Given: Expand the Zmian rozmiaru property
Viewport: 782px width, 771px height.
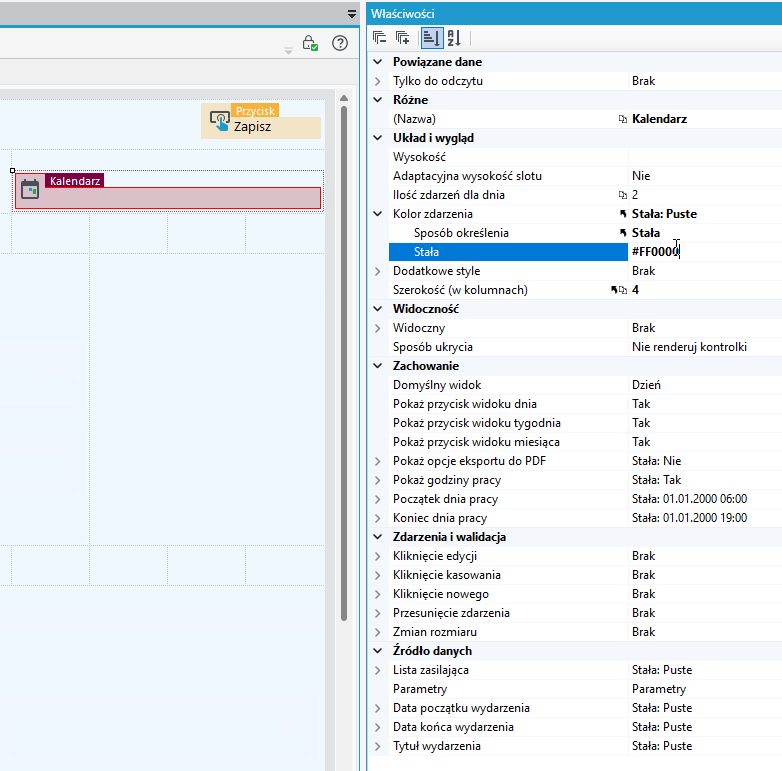Looking at the screenshot, I should [378, 632].
